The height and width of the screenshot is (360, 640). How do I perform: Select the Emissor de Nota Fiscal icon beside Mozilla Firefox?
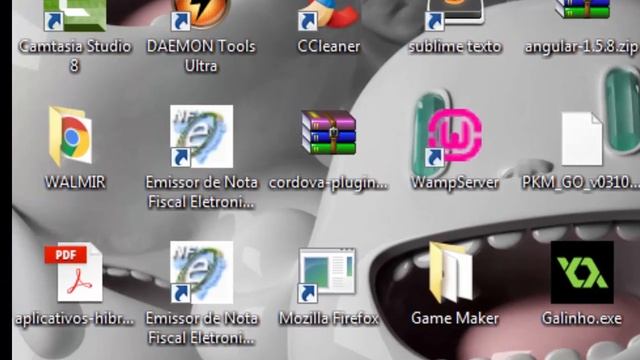pos(202,272)
